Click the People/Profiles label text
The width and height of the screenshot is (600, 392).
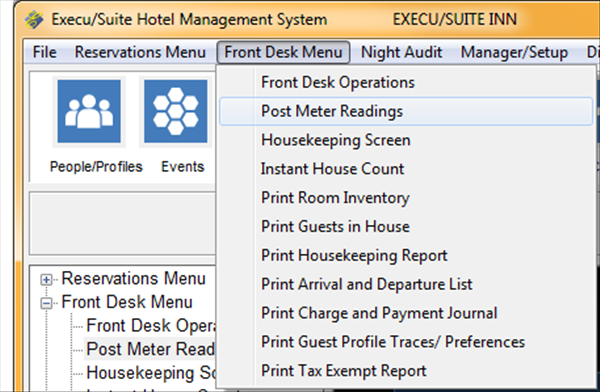click(x=96, y=167)
